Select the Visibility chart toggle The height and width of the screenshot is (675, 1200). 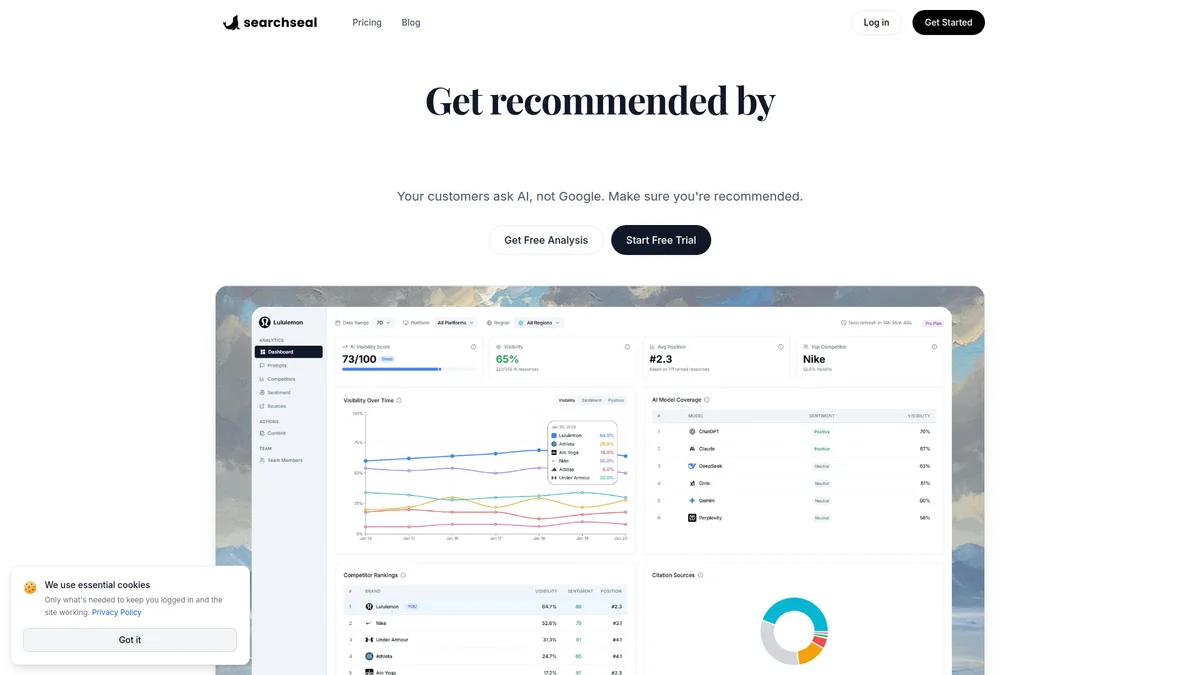click(567, 400)
